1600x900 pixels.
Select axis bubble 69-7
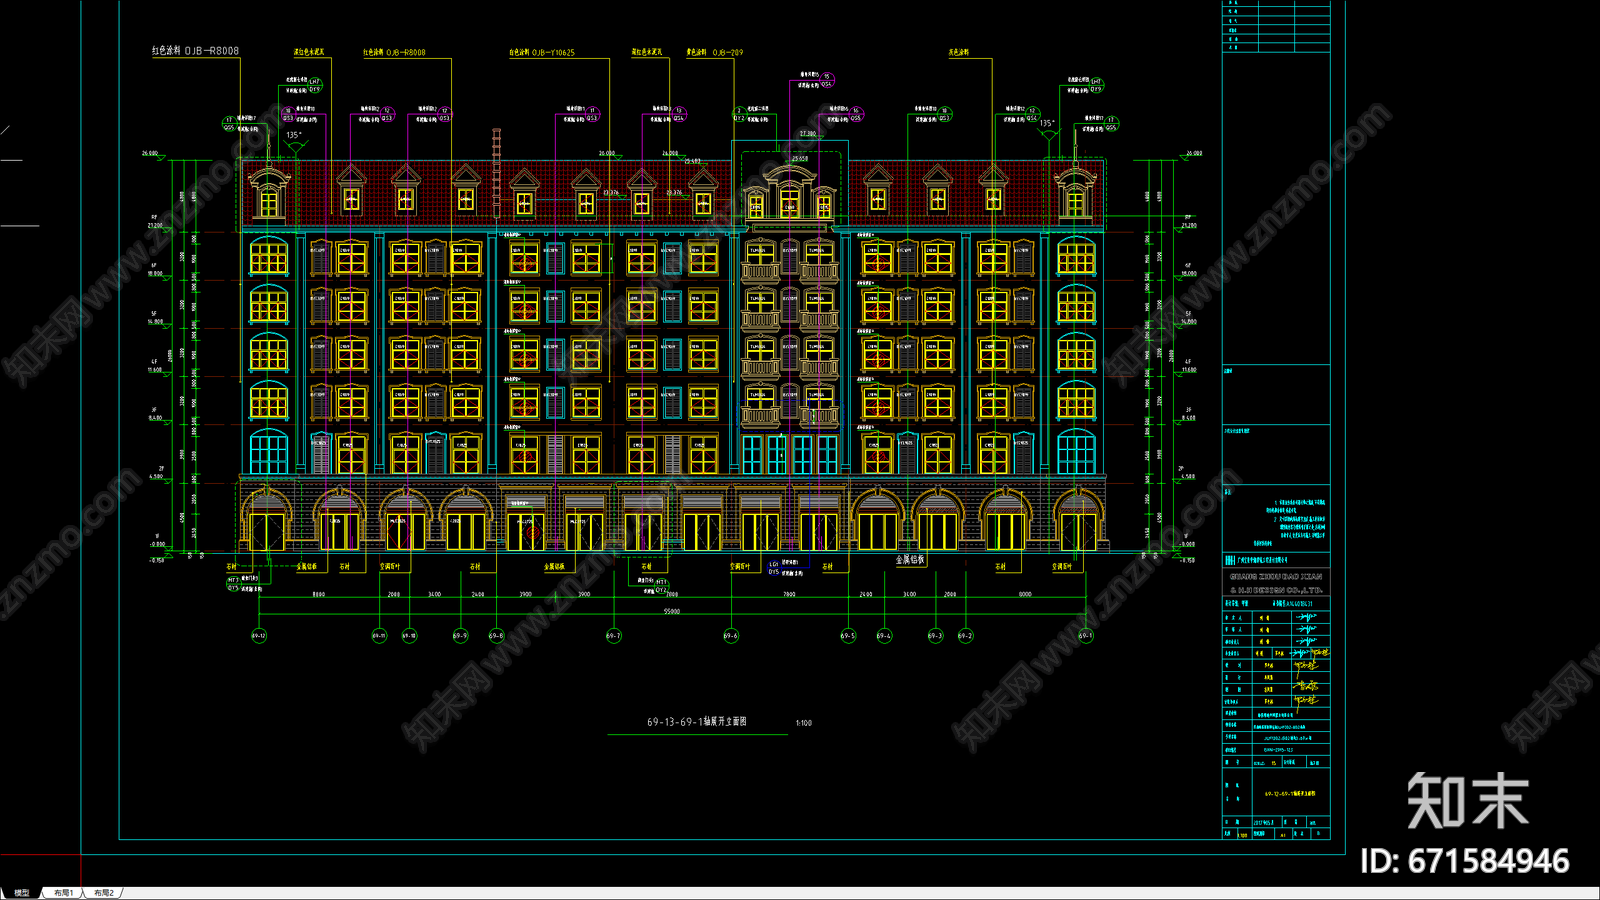tap(613, 636)
